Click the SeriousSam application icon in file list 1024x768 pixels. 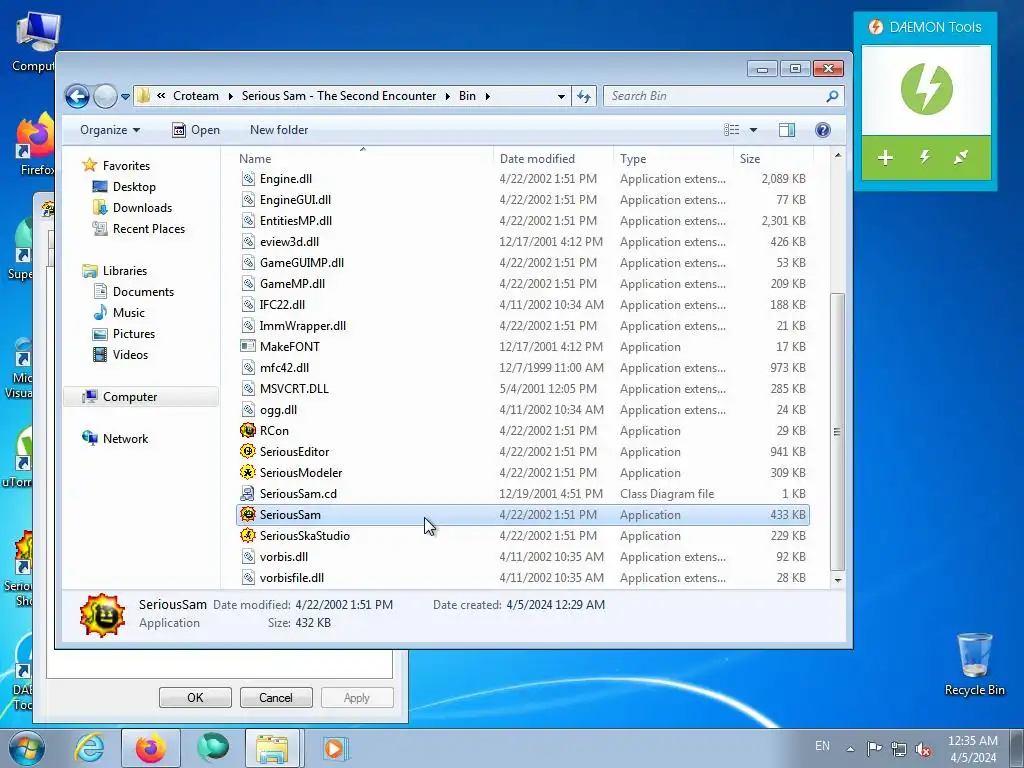pyautogui.click(x=248, y=515)
